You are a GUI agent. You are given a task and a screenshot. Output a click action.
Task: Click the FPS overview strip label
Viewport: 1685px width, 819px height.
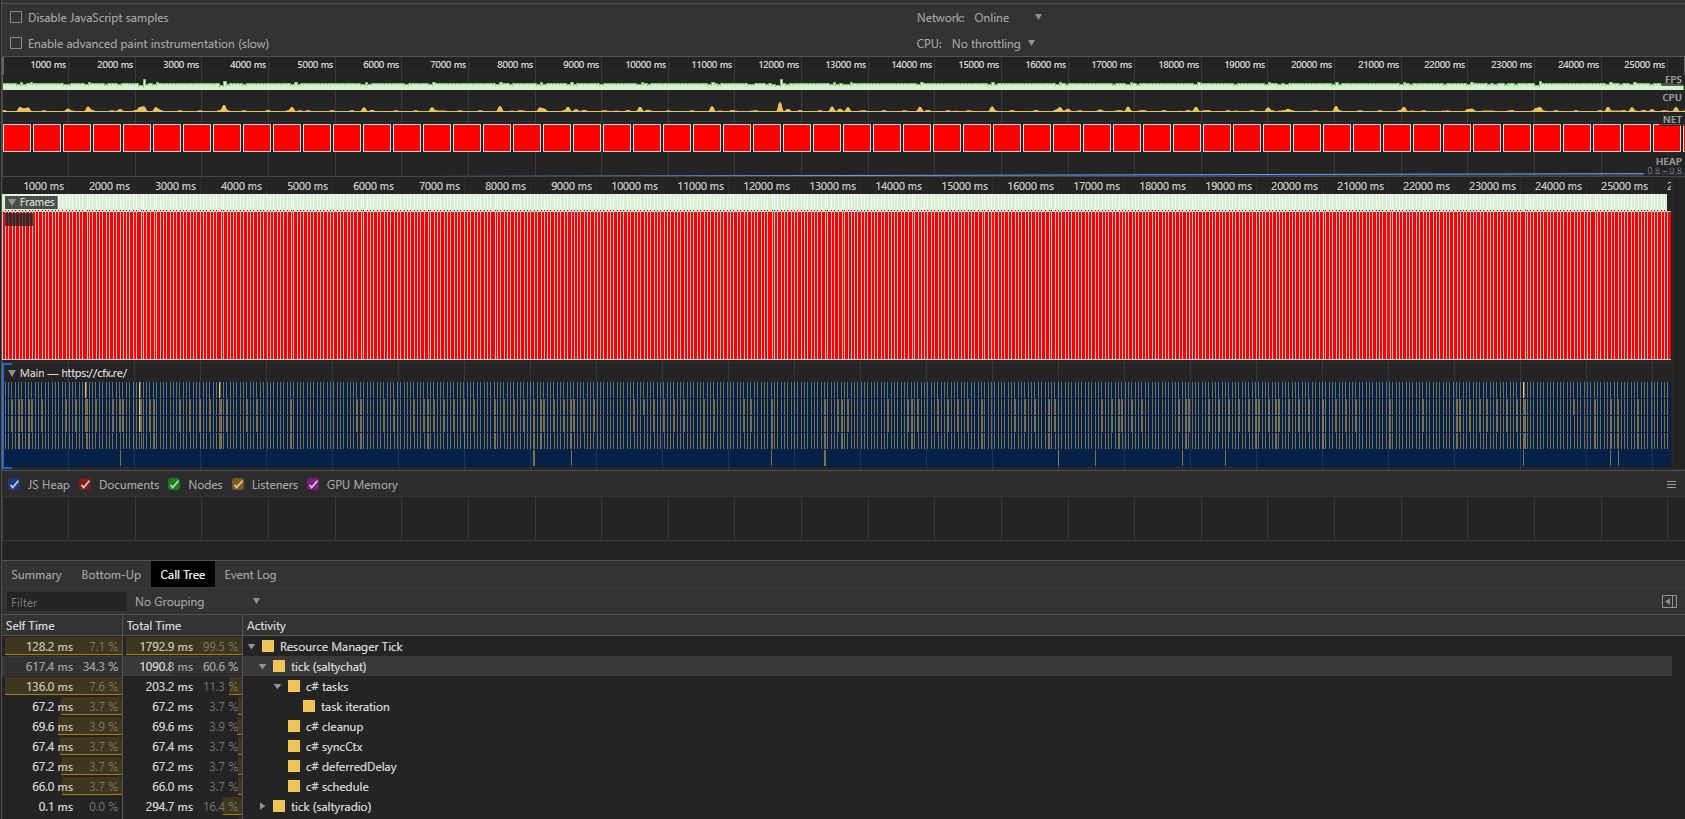click(x=1673, y=80)
